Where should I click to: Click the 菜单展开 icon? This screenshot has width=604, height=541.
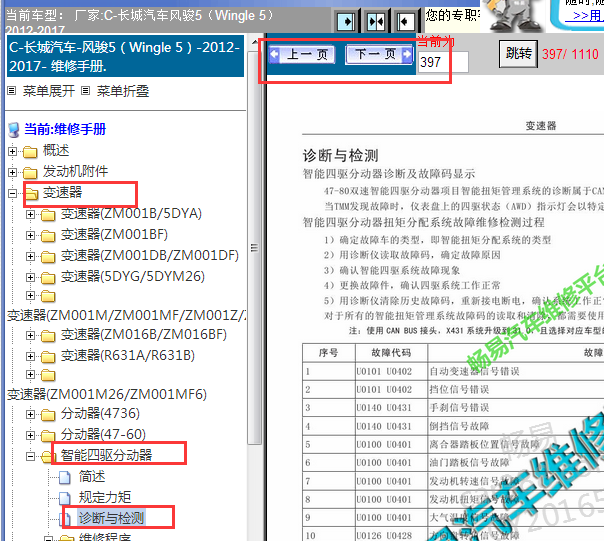coord(12,91)
